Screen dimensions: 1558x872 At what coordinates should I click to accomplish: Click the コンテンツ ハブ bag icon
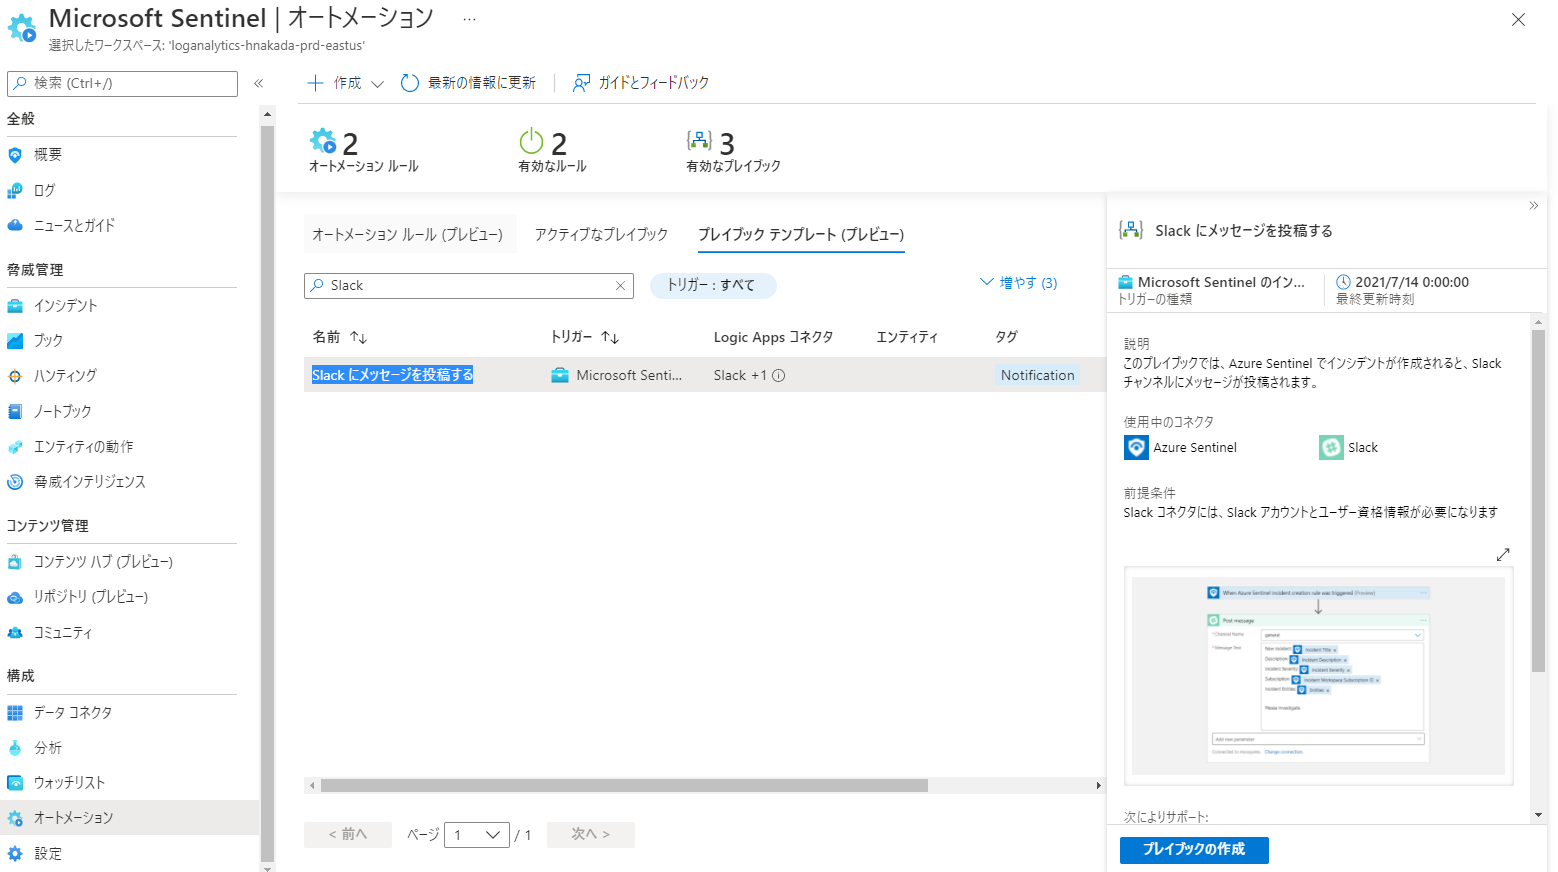click(x=15, y=562)
